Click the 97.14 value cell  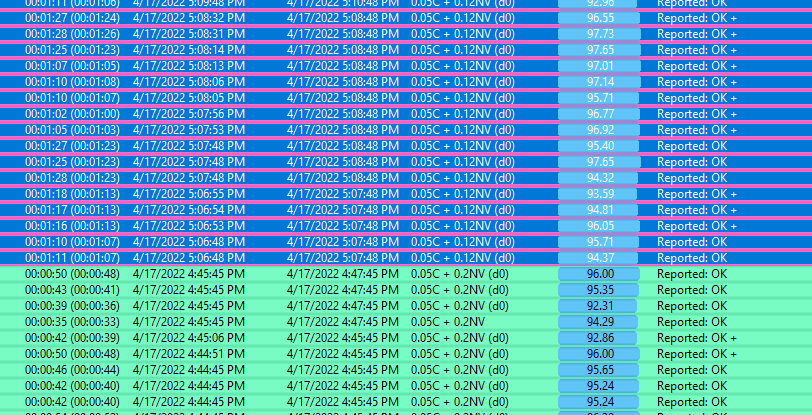(x=599, y=82)
